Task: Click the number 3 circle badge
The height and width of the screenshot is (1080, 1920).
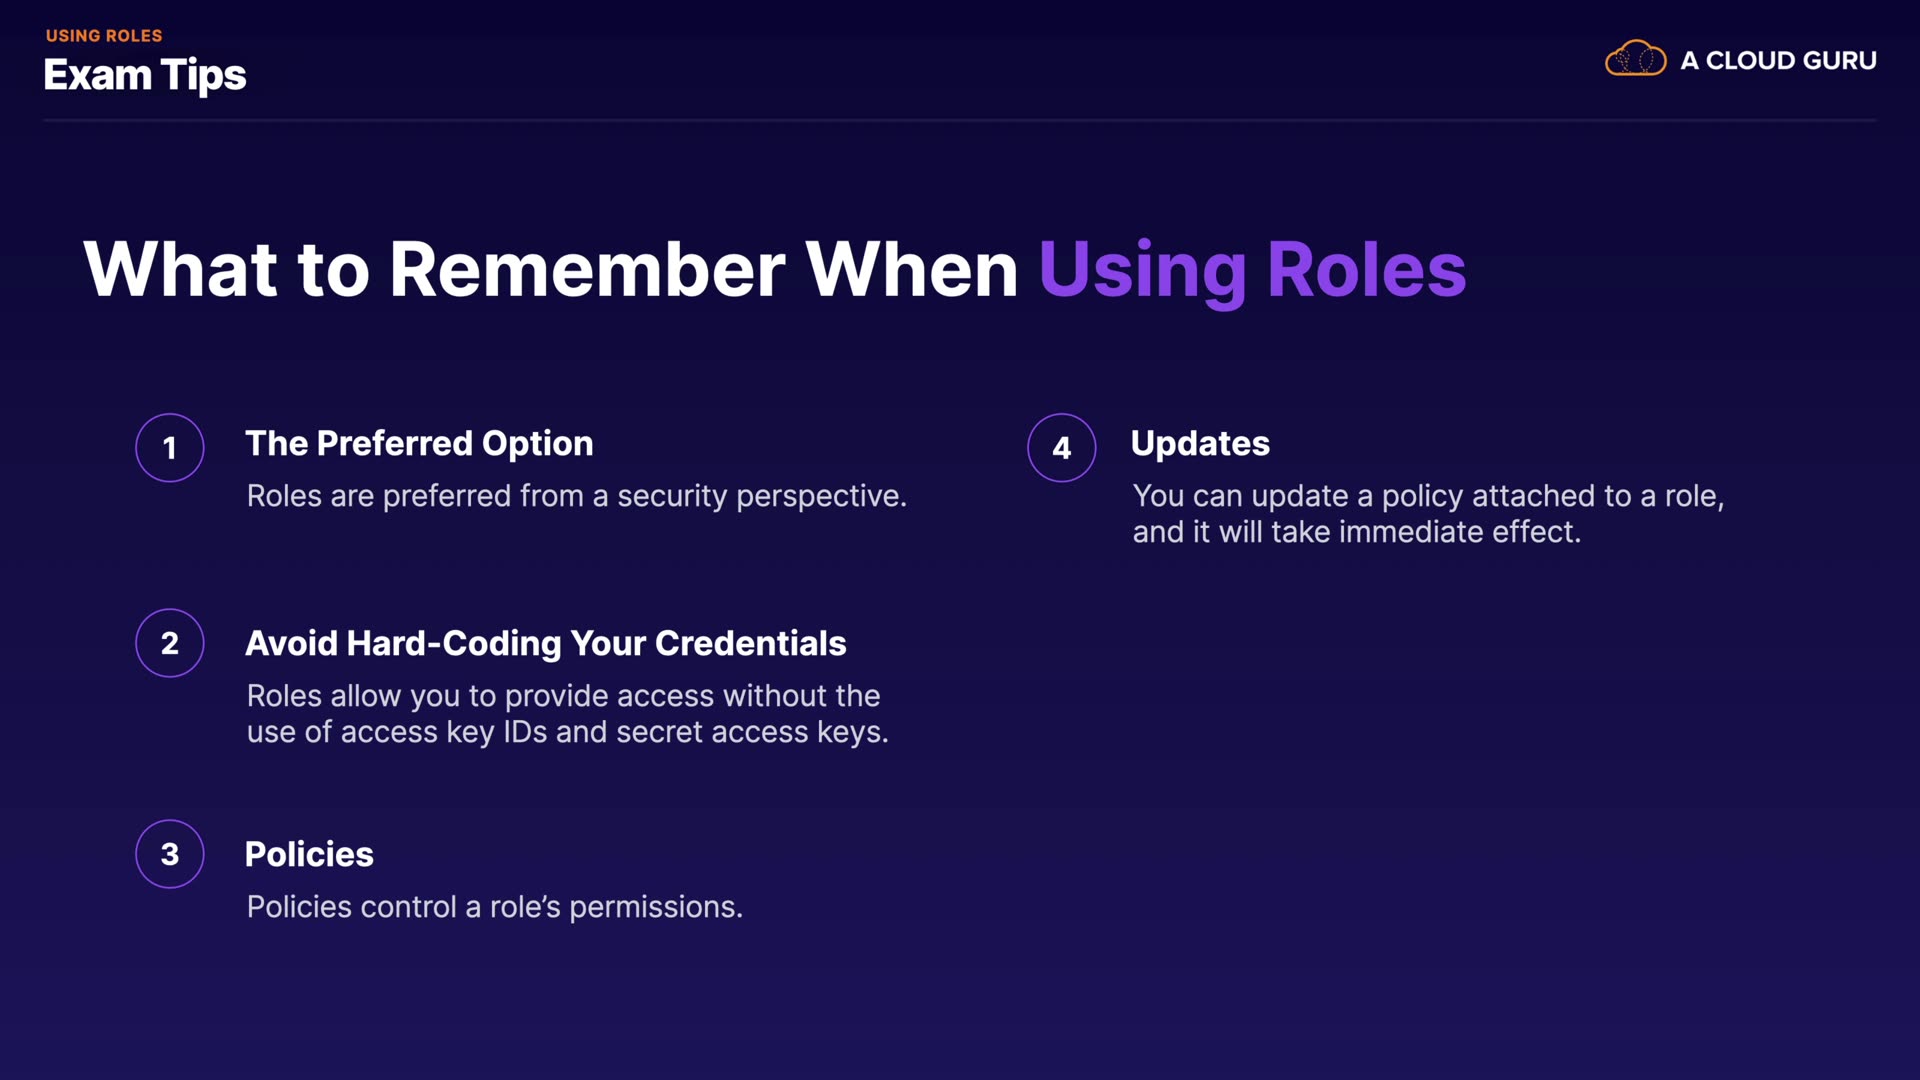Action: pyautogui.click(x=170, y=854)
